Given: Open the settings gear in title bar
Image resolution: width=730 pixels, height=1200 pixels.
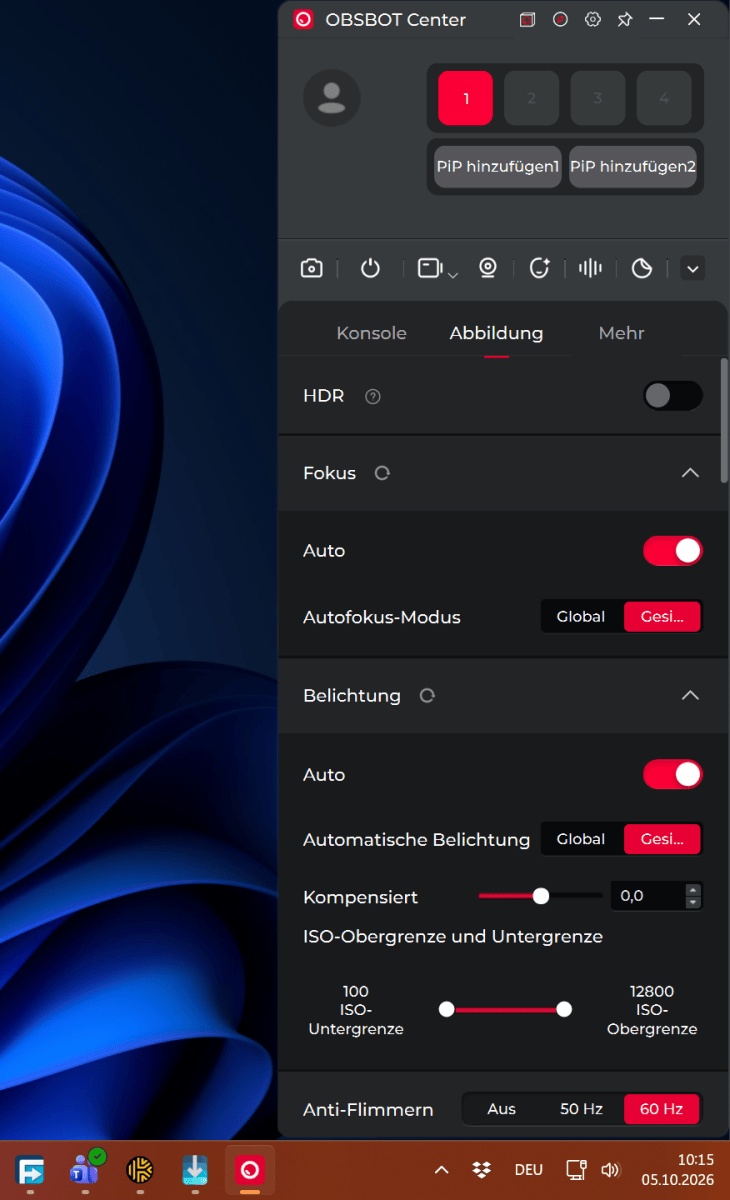Looking at the screenshot, I should point(593,19).
